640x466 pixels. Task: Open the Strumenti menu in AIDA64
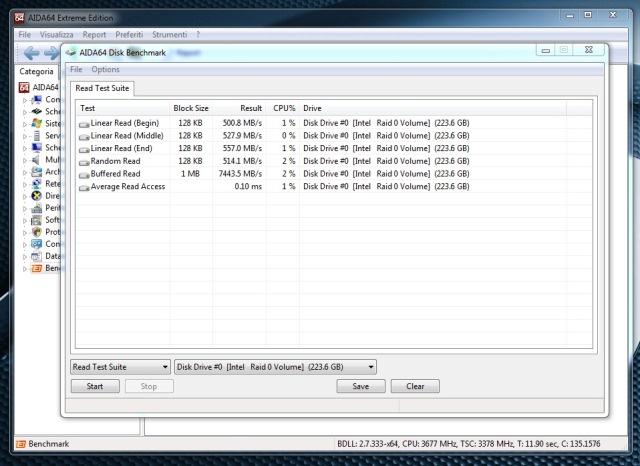click(169, 35)
